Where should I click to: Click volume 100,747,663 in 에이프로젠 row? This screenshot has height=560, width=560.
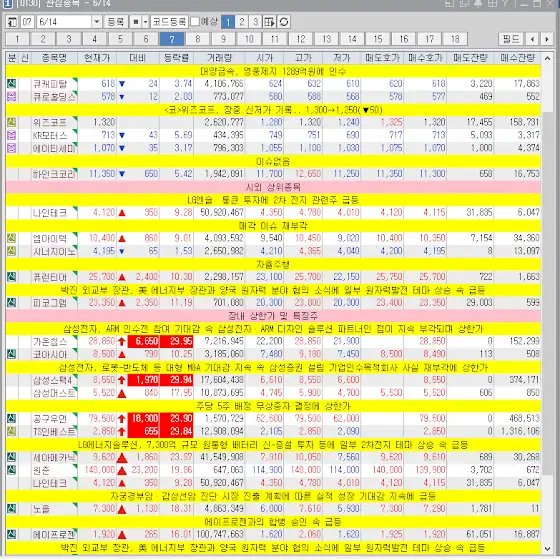tap(219, 535)
